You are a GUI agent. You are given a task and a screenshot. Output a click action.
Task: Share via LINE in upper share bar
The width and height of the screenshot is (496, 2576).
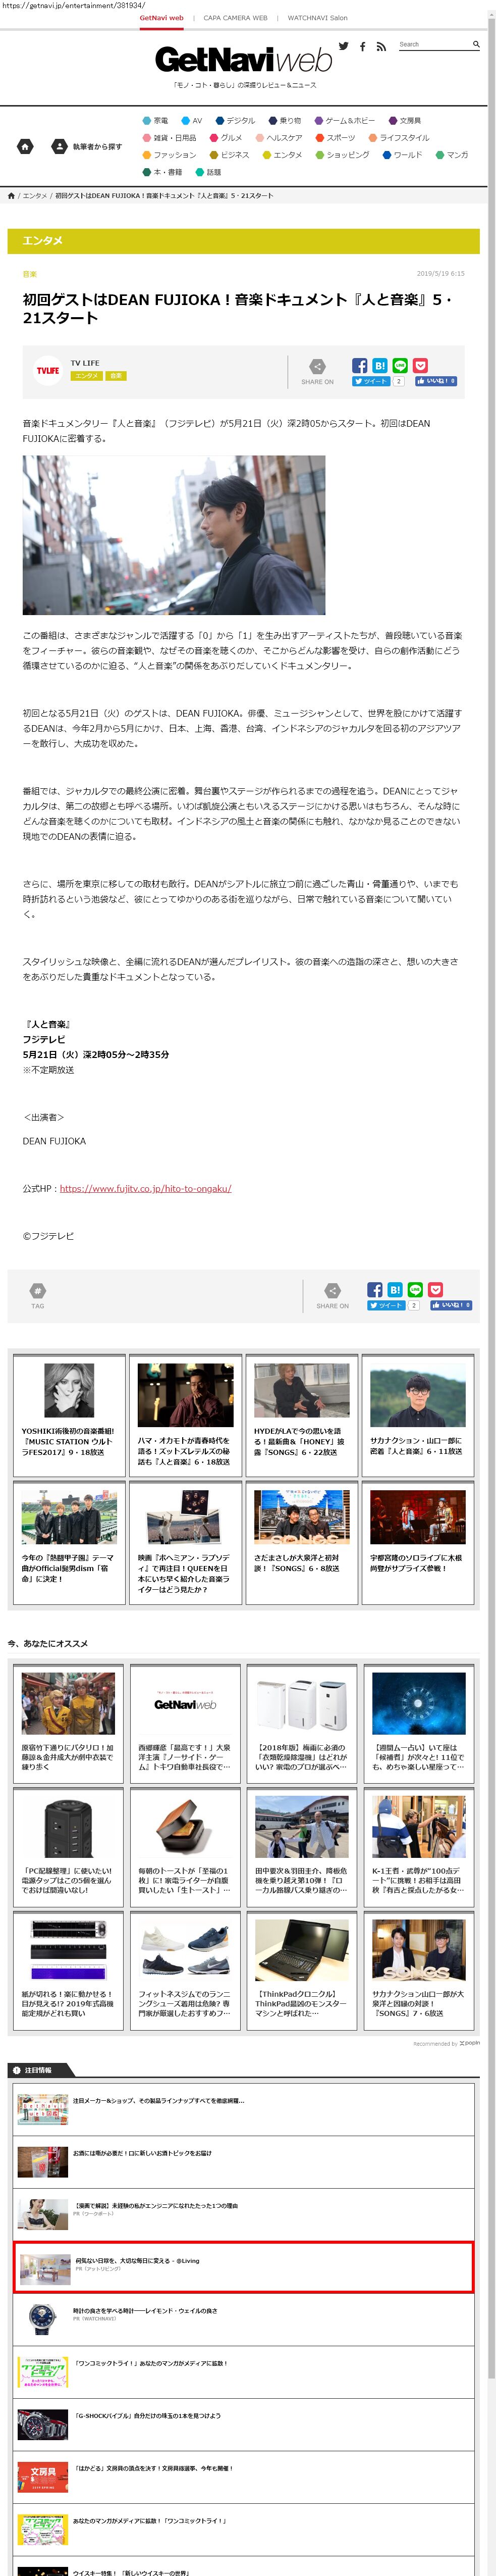[400, 365]
